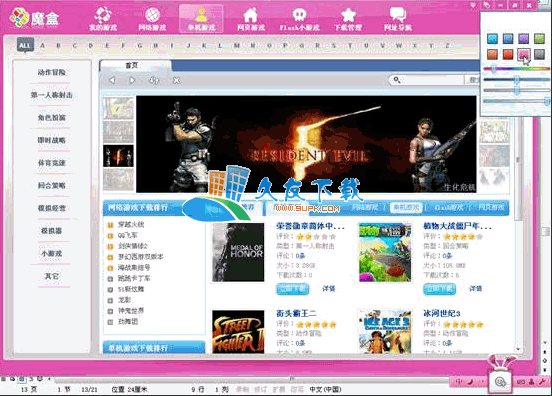Open the 我的游戏 (My Games) section

tap(103, 18)
